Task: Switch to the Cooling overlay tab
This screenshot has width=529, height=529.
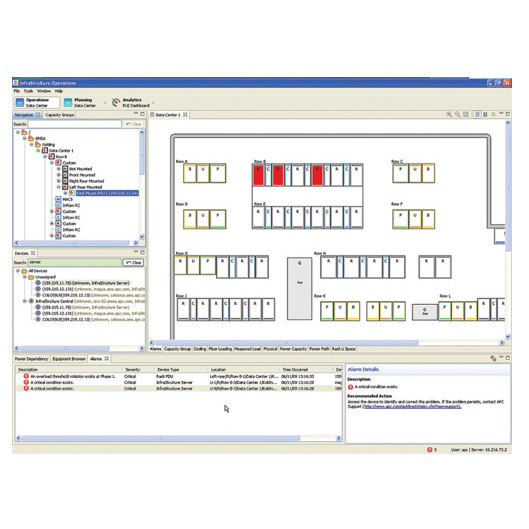Action: pos(200,349)
